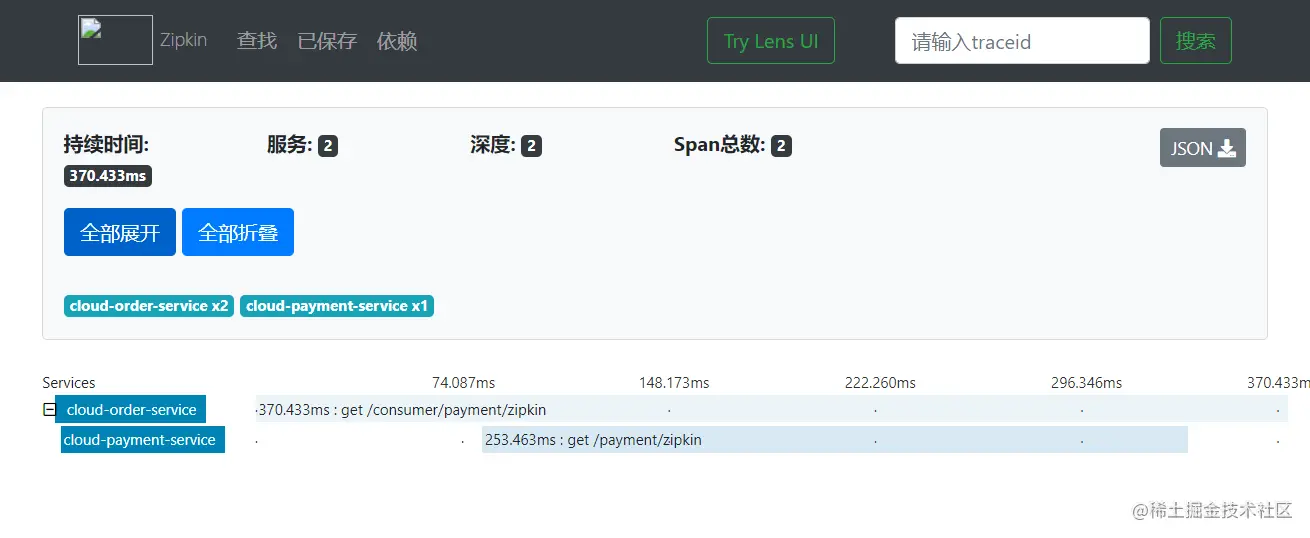Click the 370.433ms duration badge

[x=108, y=176]
